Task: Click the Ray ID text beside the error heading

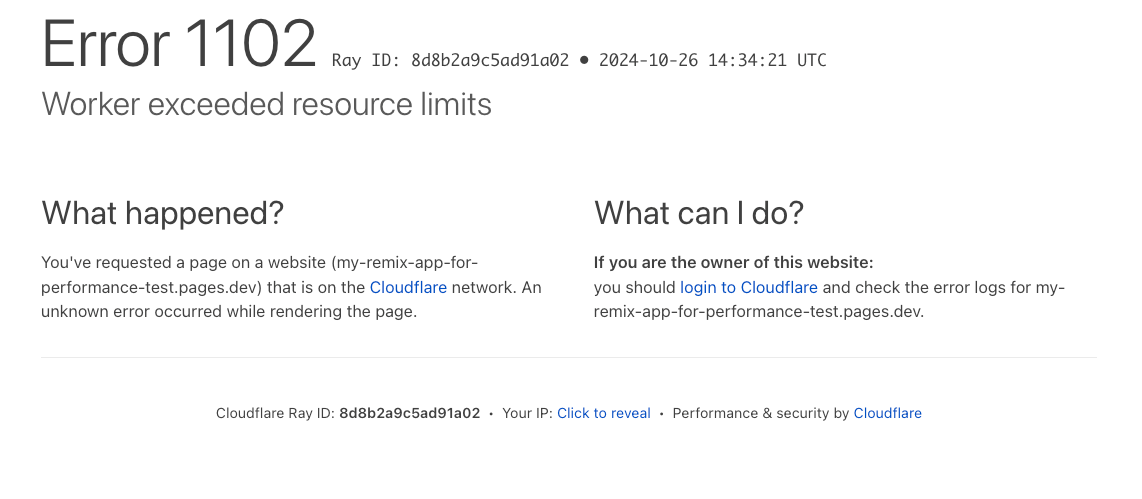Action: 450,60
